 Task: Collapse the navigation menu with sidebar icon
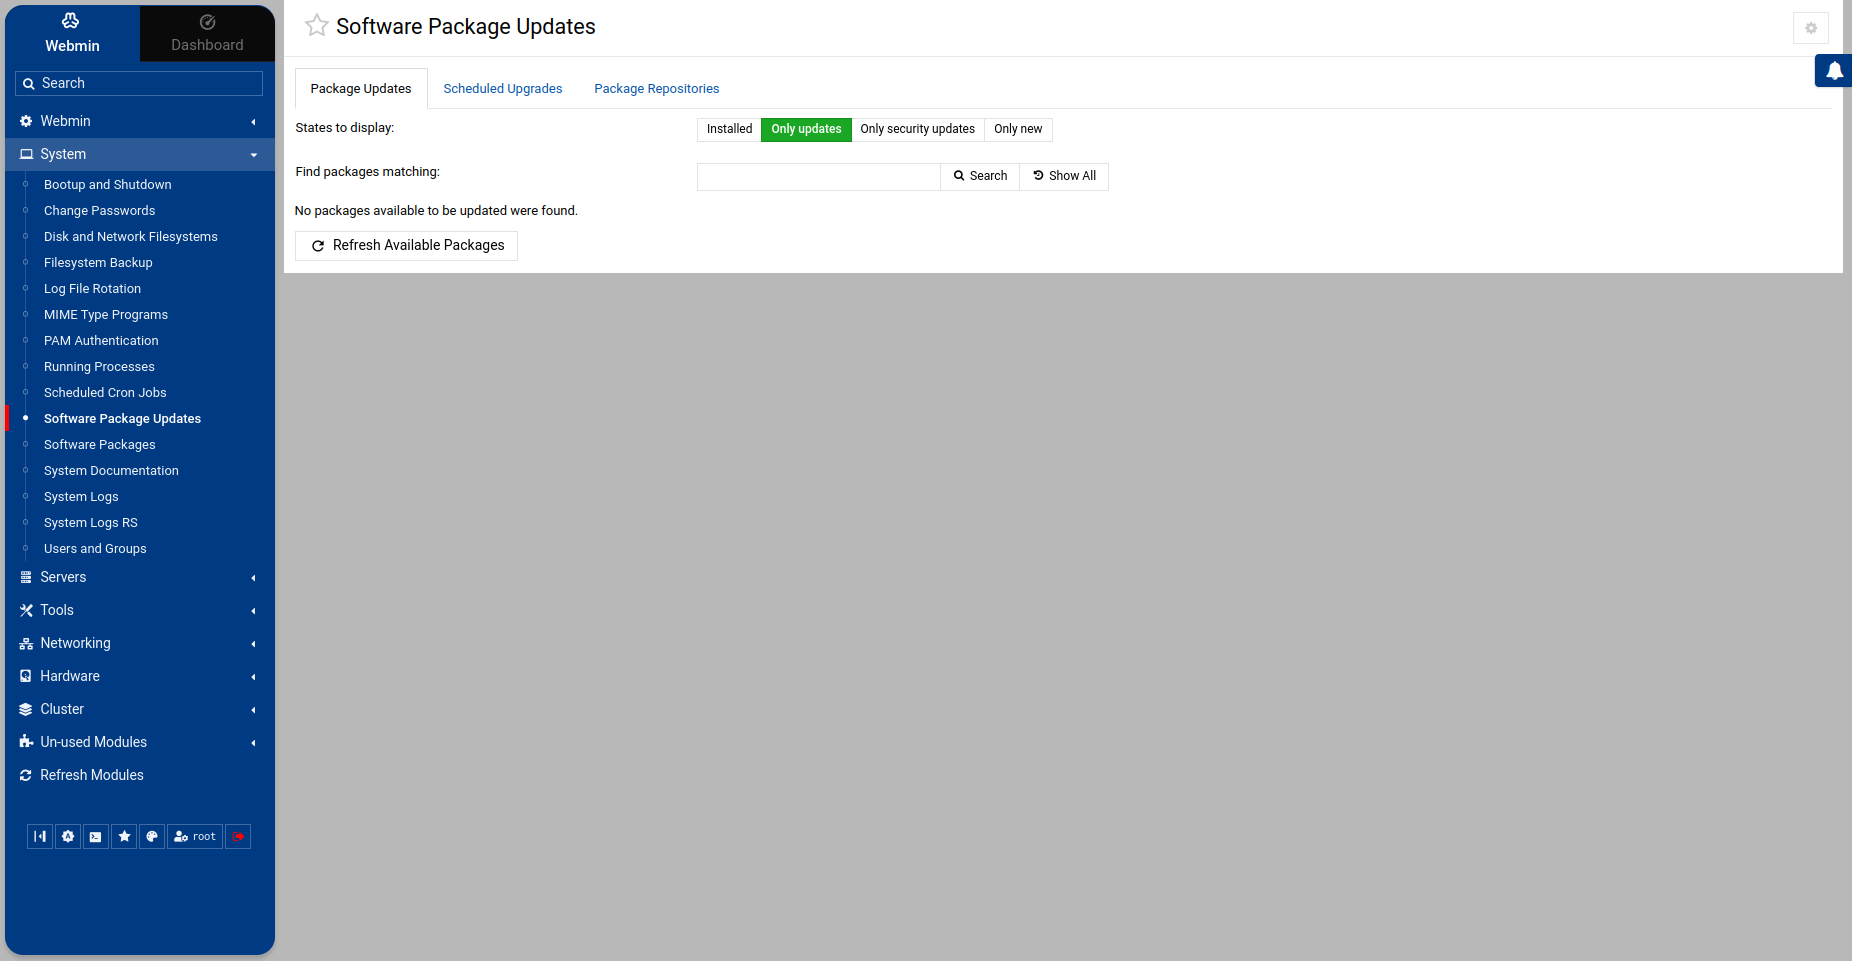(x=40, y=836)
